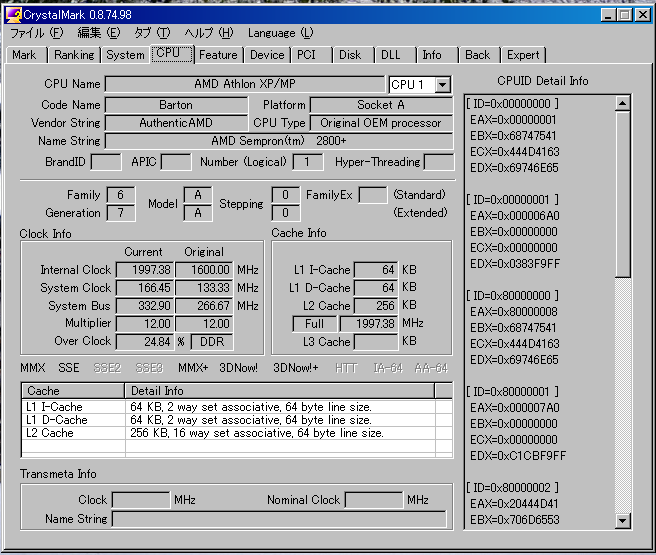Image resolution: width=656 pixels, height=555 pixels.
Task: Click the Family value field
Action: tap(120, 195)
